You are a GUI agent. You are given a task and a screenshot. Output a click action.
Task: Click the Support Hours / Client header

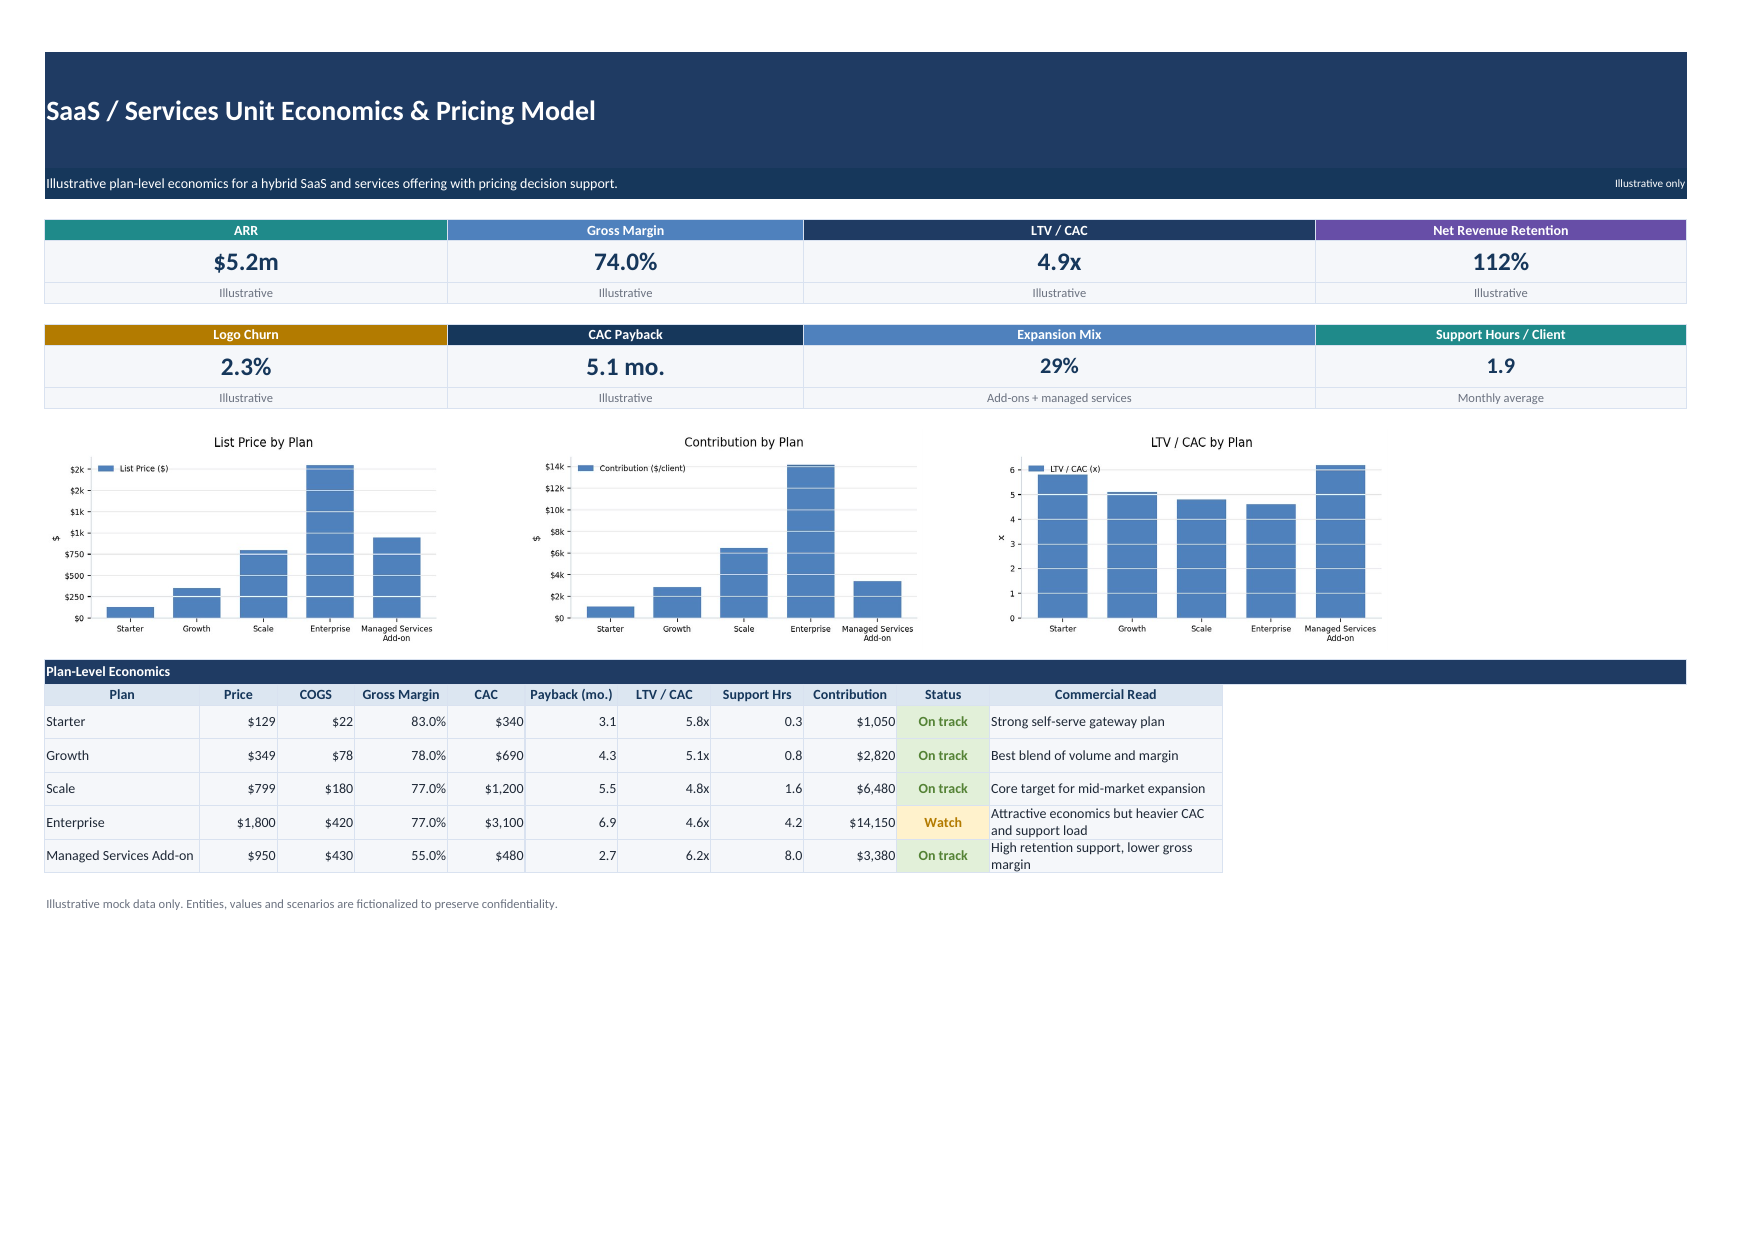click(x=1500, y=335)
